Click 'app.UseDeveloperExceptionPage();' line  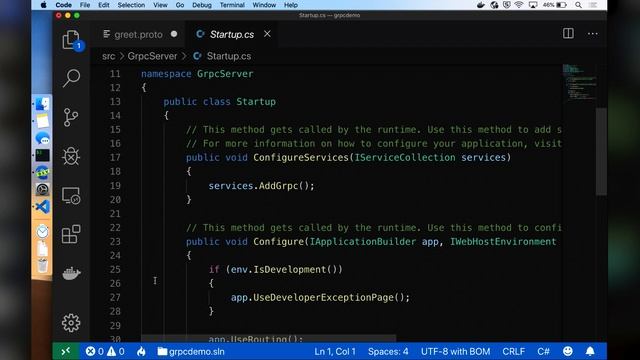[320, 298]
